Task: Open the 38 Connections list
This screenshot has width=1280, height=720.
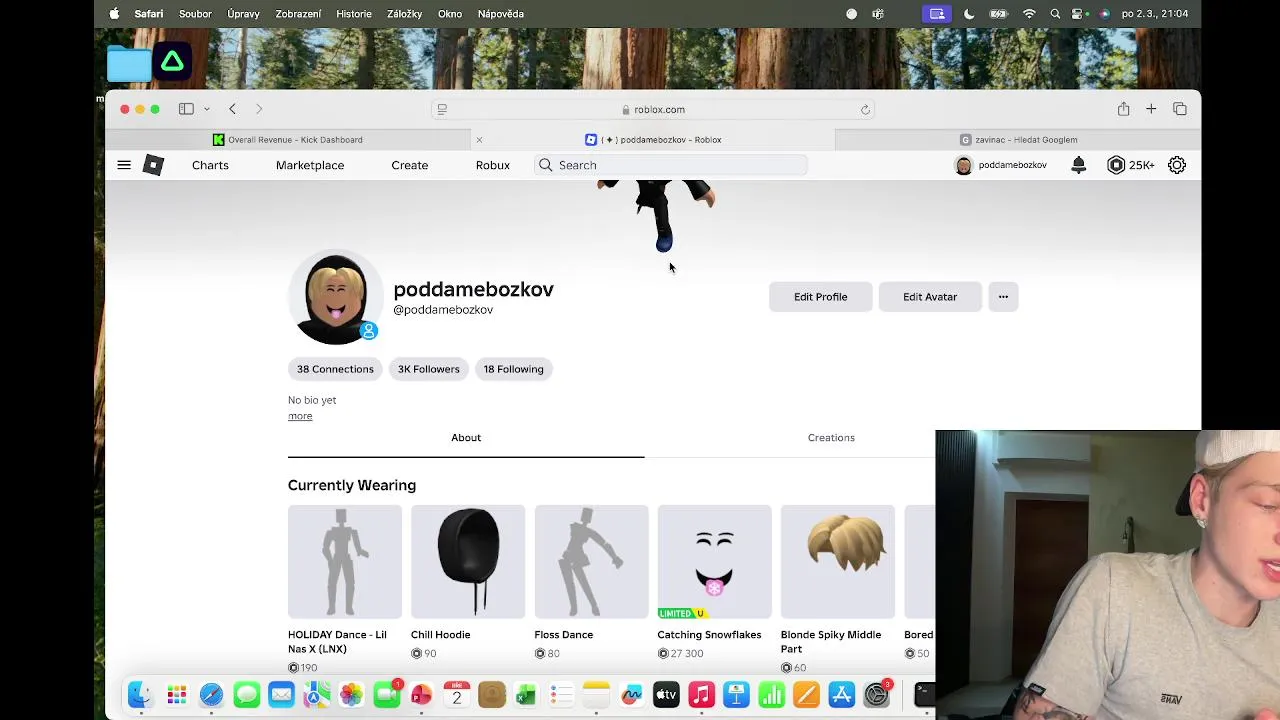Action: pyautogui.click(x=335, y=369)
